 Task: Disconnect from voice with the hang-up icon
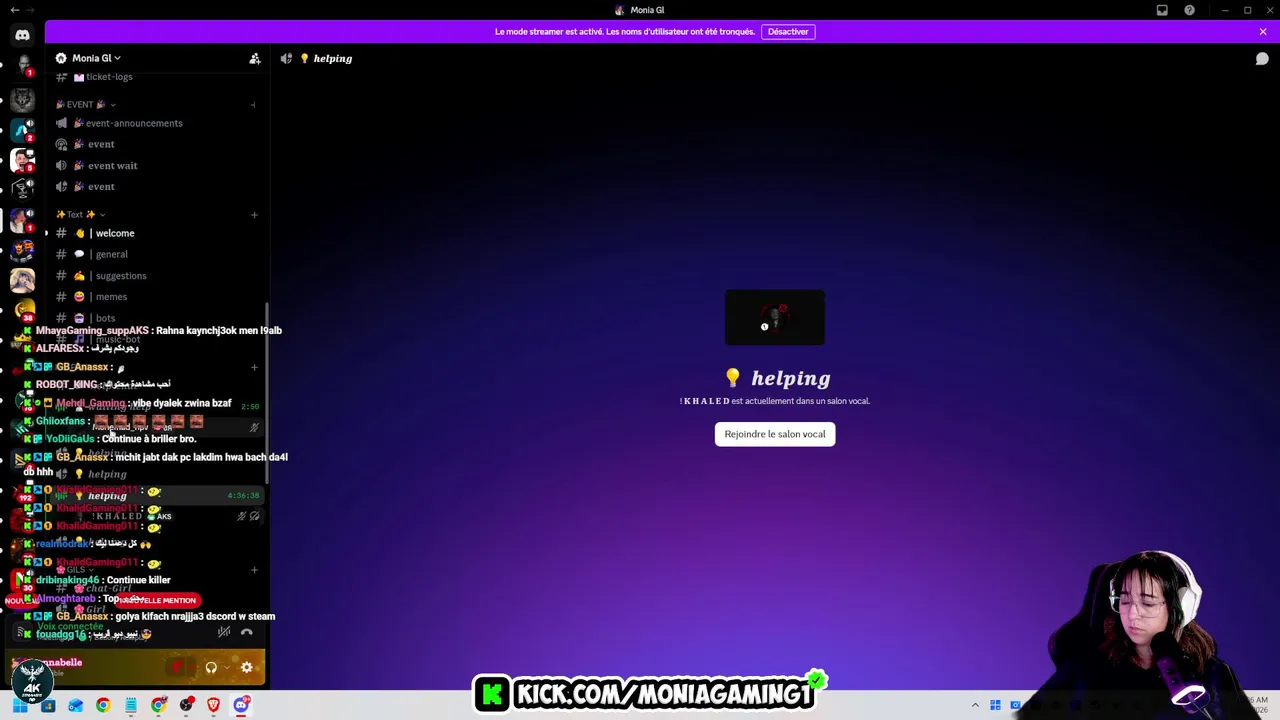point(247,632)
